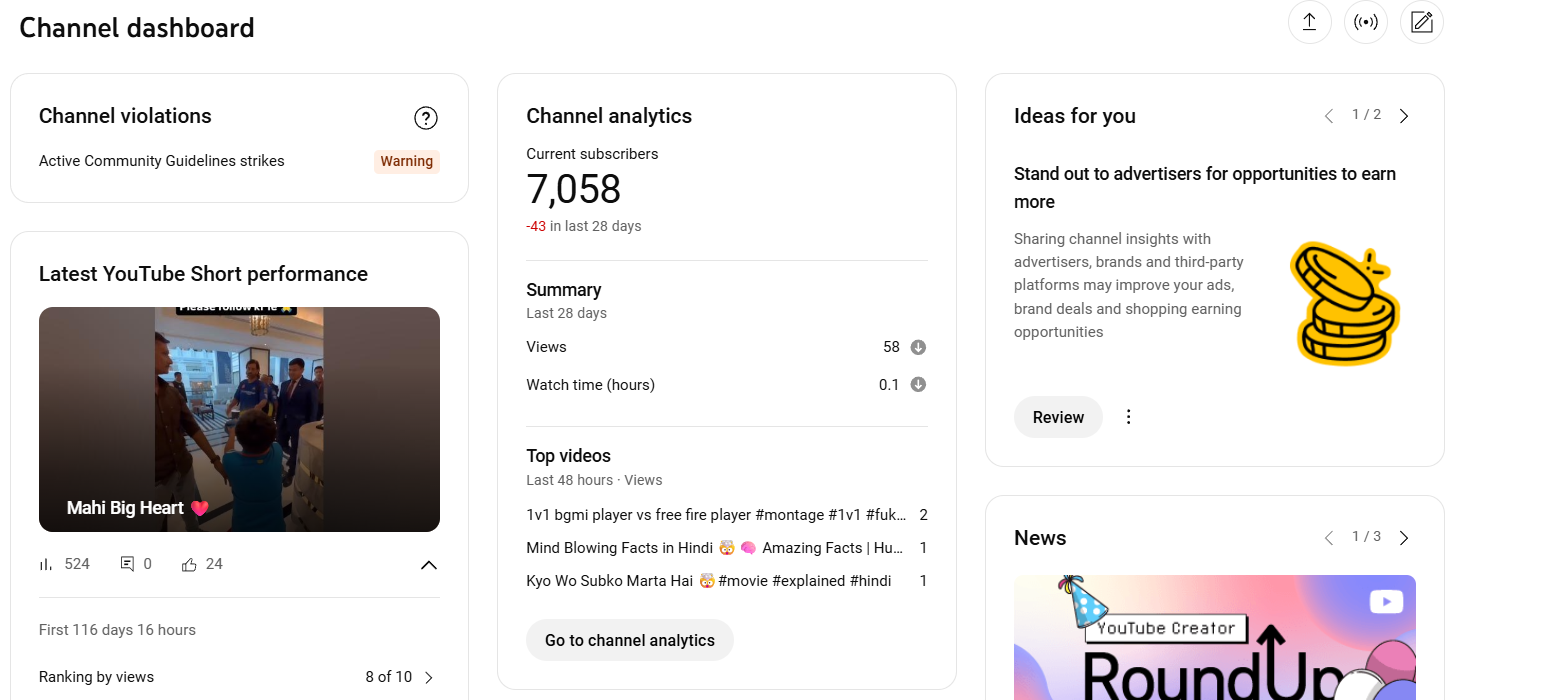Image resolution: width=1550 pixels, height=700 pixels.
Task: Open the Go live broadcast icon
Action: point(1366,22)
